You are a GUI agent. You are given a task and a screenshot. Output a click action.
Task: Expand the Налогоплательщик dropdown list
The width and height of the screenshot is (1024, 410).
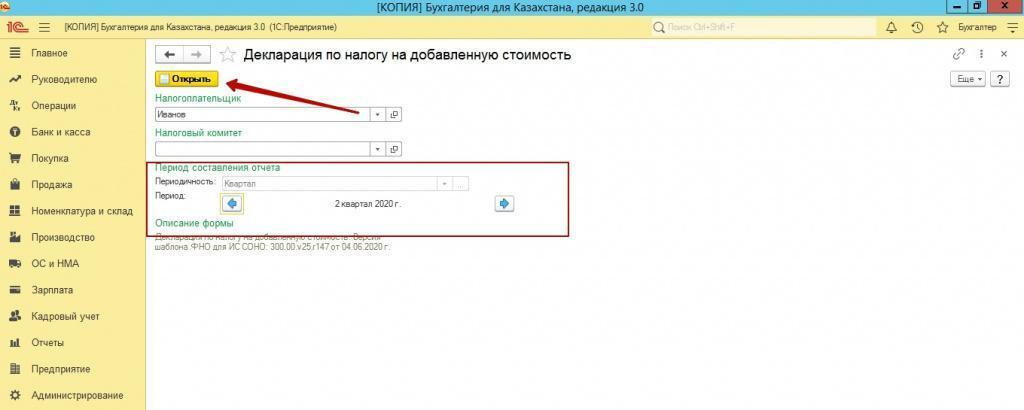pyautogui.click(x=377, y=115)
